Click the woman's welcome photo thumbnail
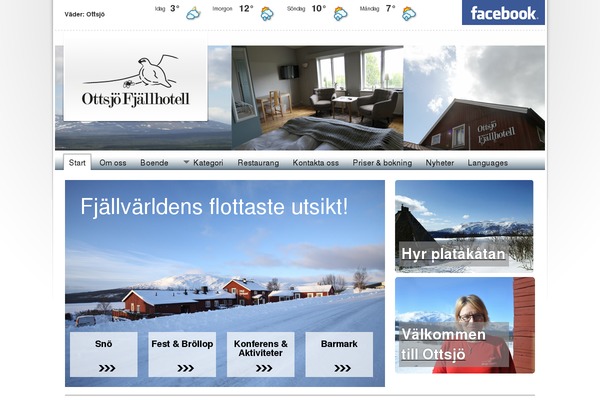Viewport: 600px width, 400px height. [x=465, y=325]
